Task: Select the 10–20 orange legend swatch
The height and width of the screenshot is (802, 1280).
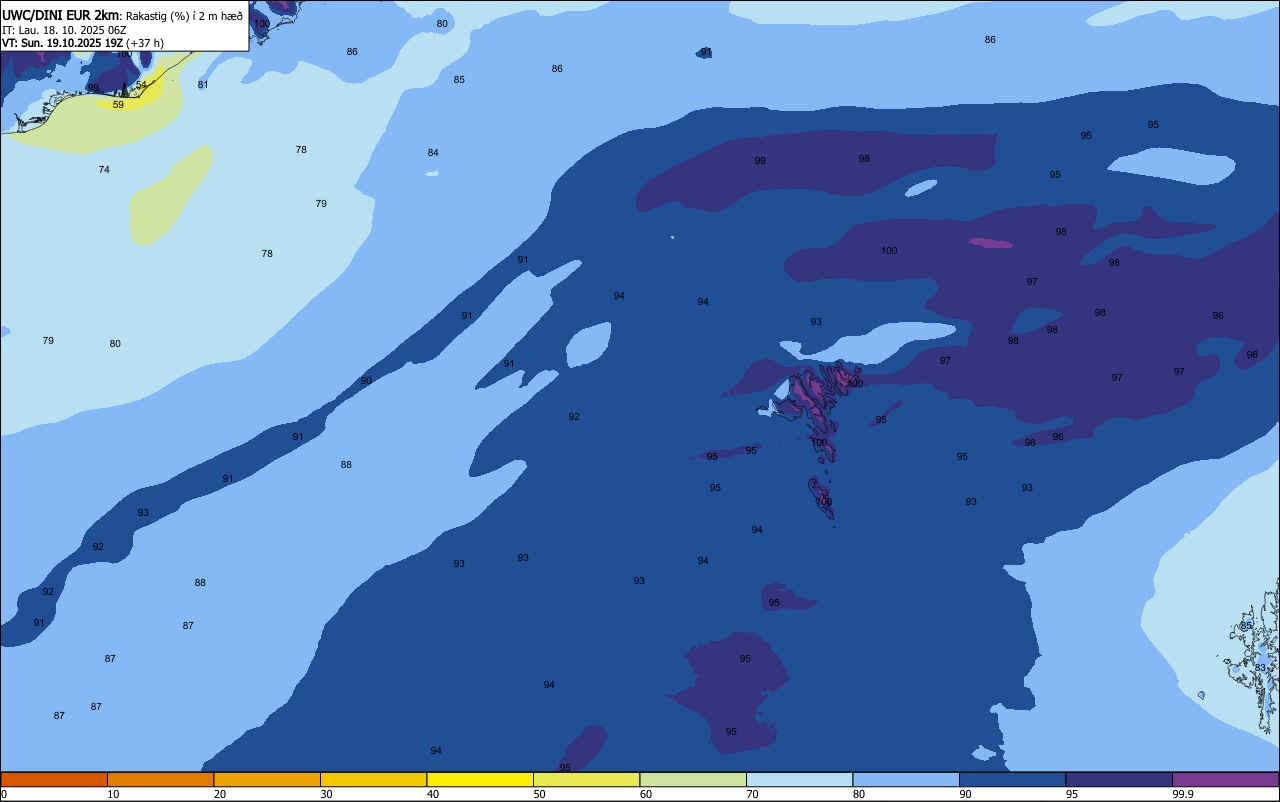Action: 160,779
